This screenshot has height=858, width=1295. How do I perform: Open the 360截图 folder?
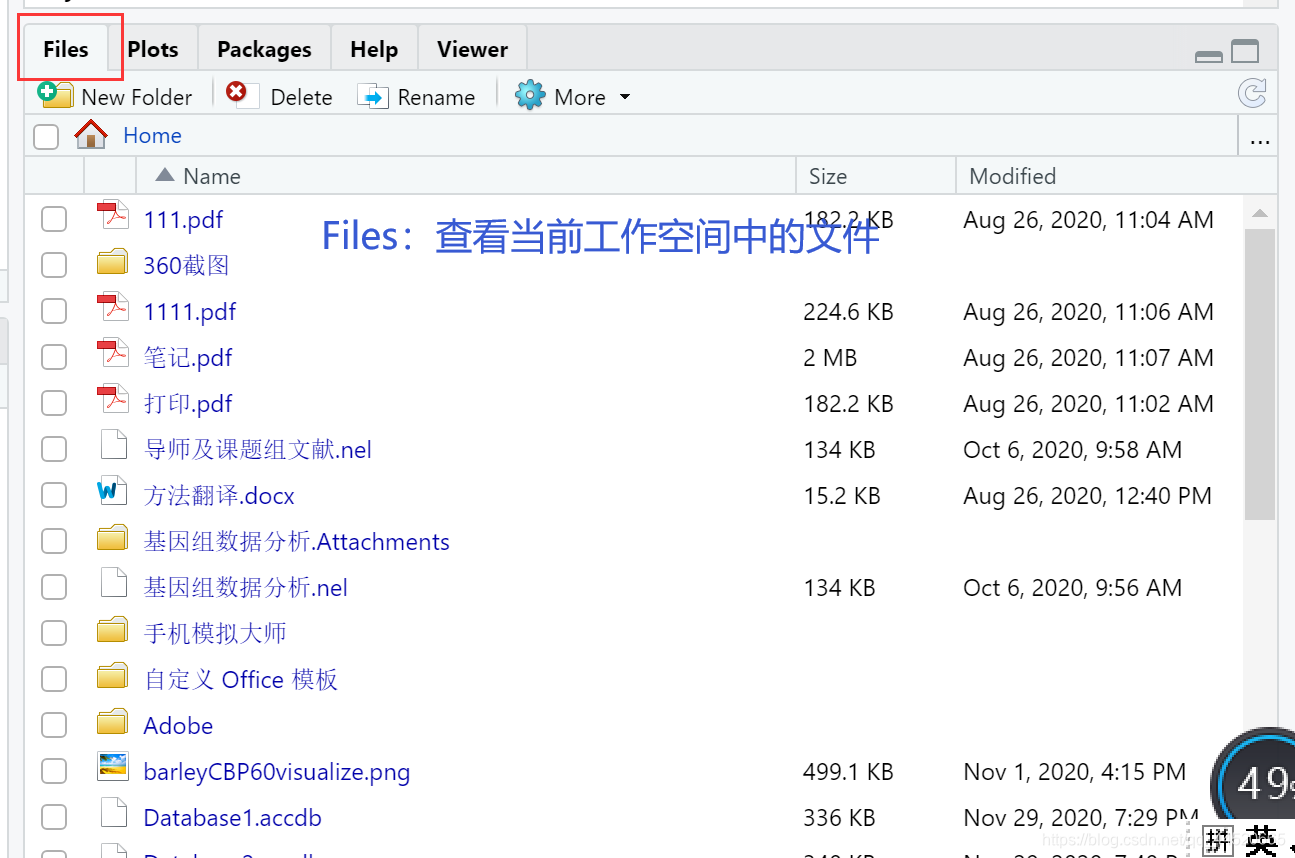pos(186,266)
